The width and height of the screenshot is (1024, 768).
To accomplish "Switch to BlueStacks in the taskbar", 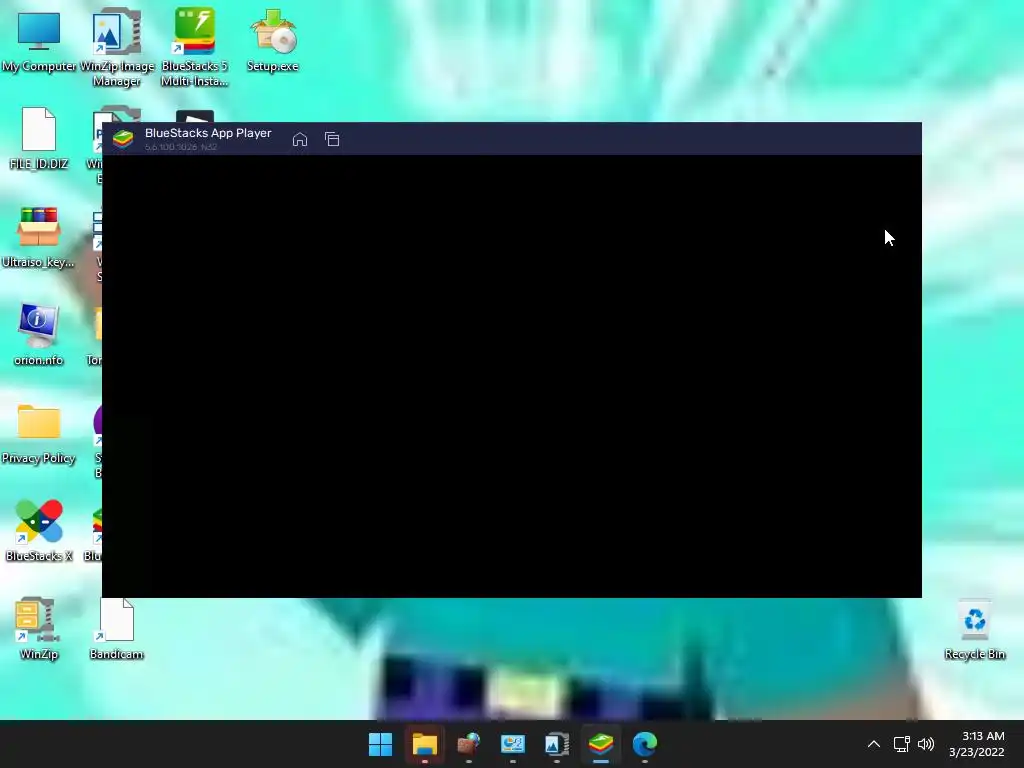I will coord(601,744).
